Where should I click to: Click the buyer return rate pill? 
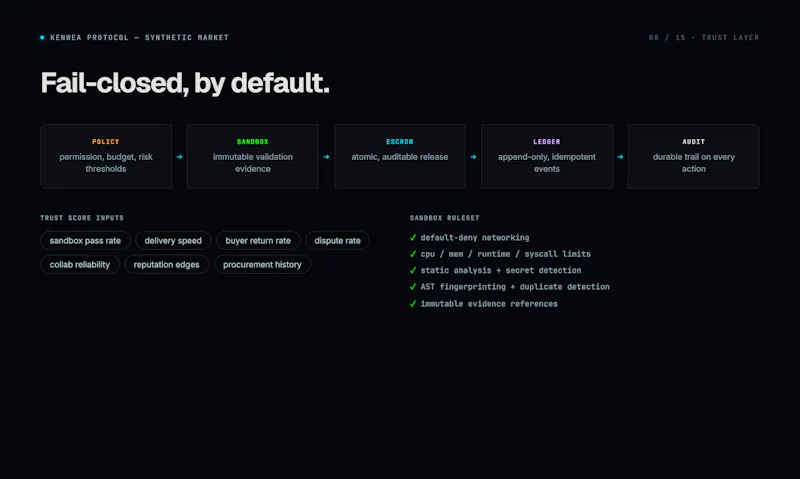click(258, 240)
